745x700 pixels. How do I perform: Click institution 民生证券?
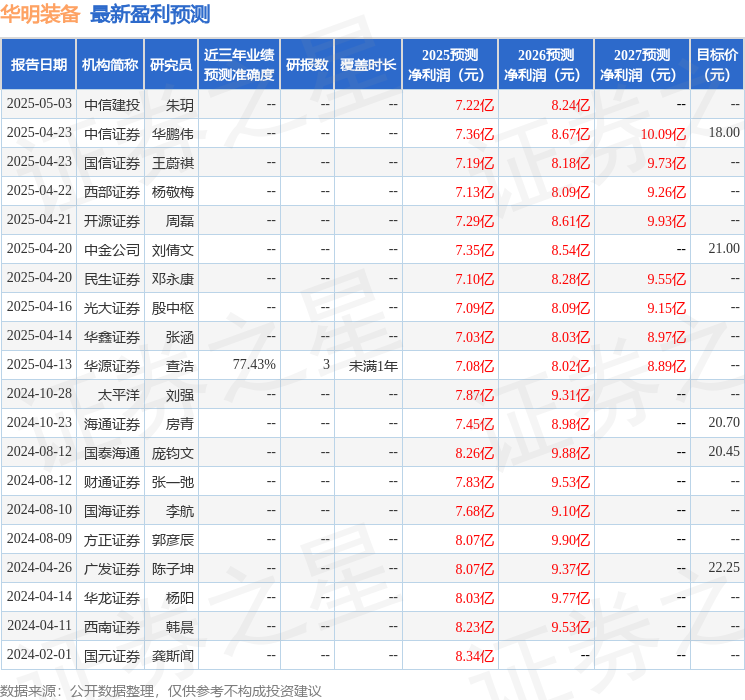pyautogui.click(x=112, y=279)
